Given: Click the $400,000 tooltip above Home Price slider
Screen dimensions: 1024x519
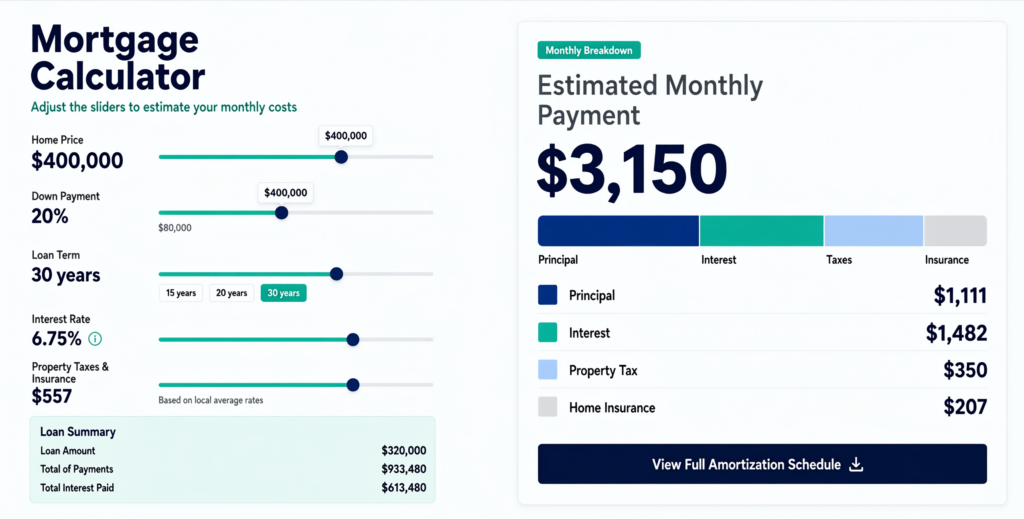Looking at the screenshot, I should 346,136.
